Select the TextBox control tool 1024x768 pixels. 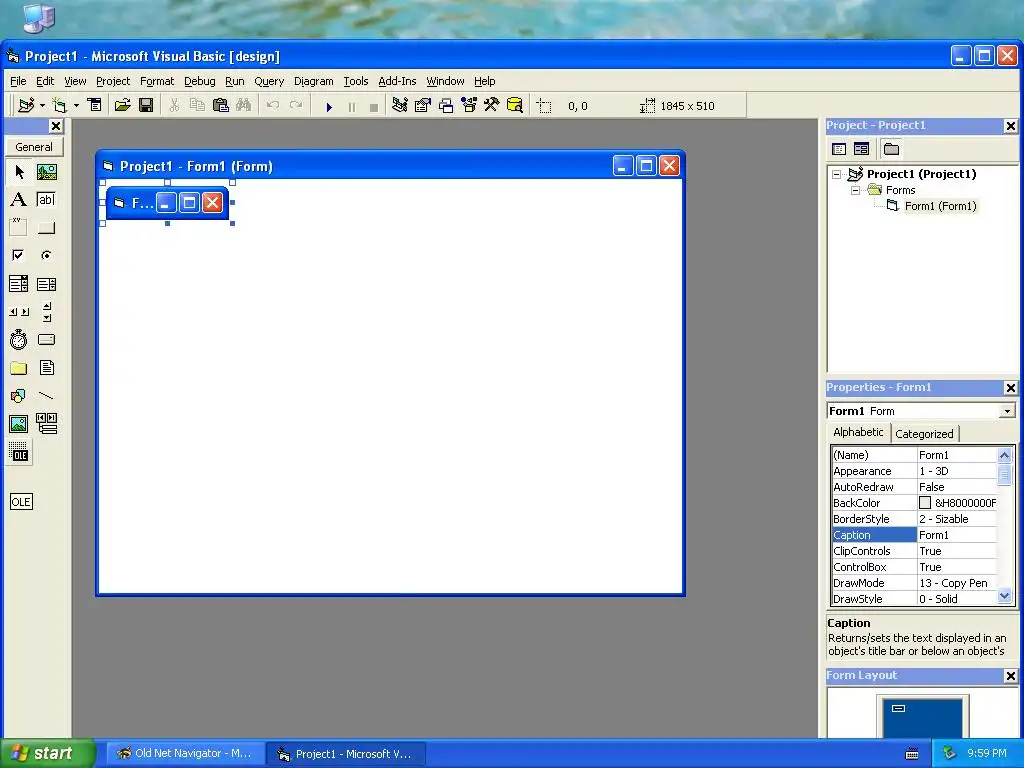click(46, 200)
